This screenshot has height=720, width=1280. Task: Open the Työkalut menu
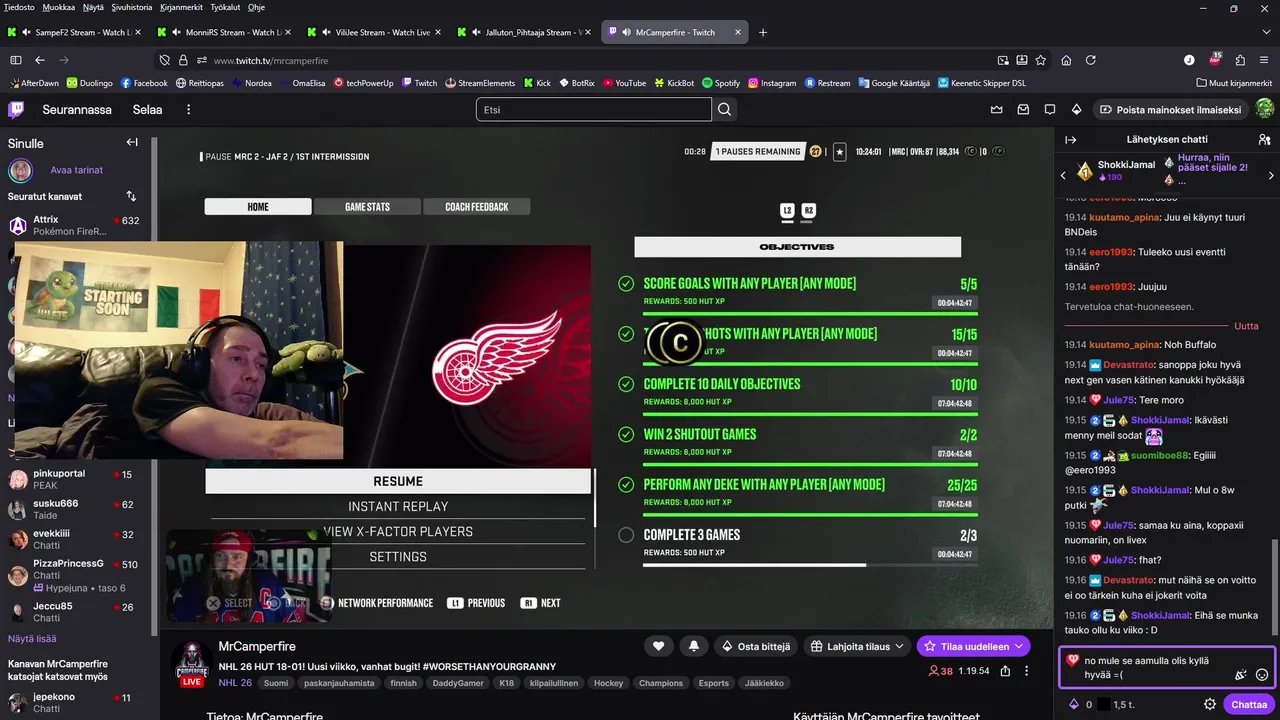(x=225, y=7)
